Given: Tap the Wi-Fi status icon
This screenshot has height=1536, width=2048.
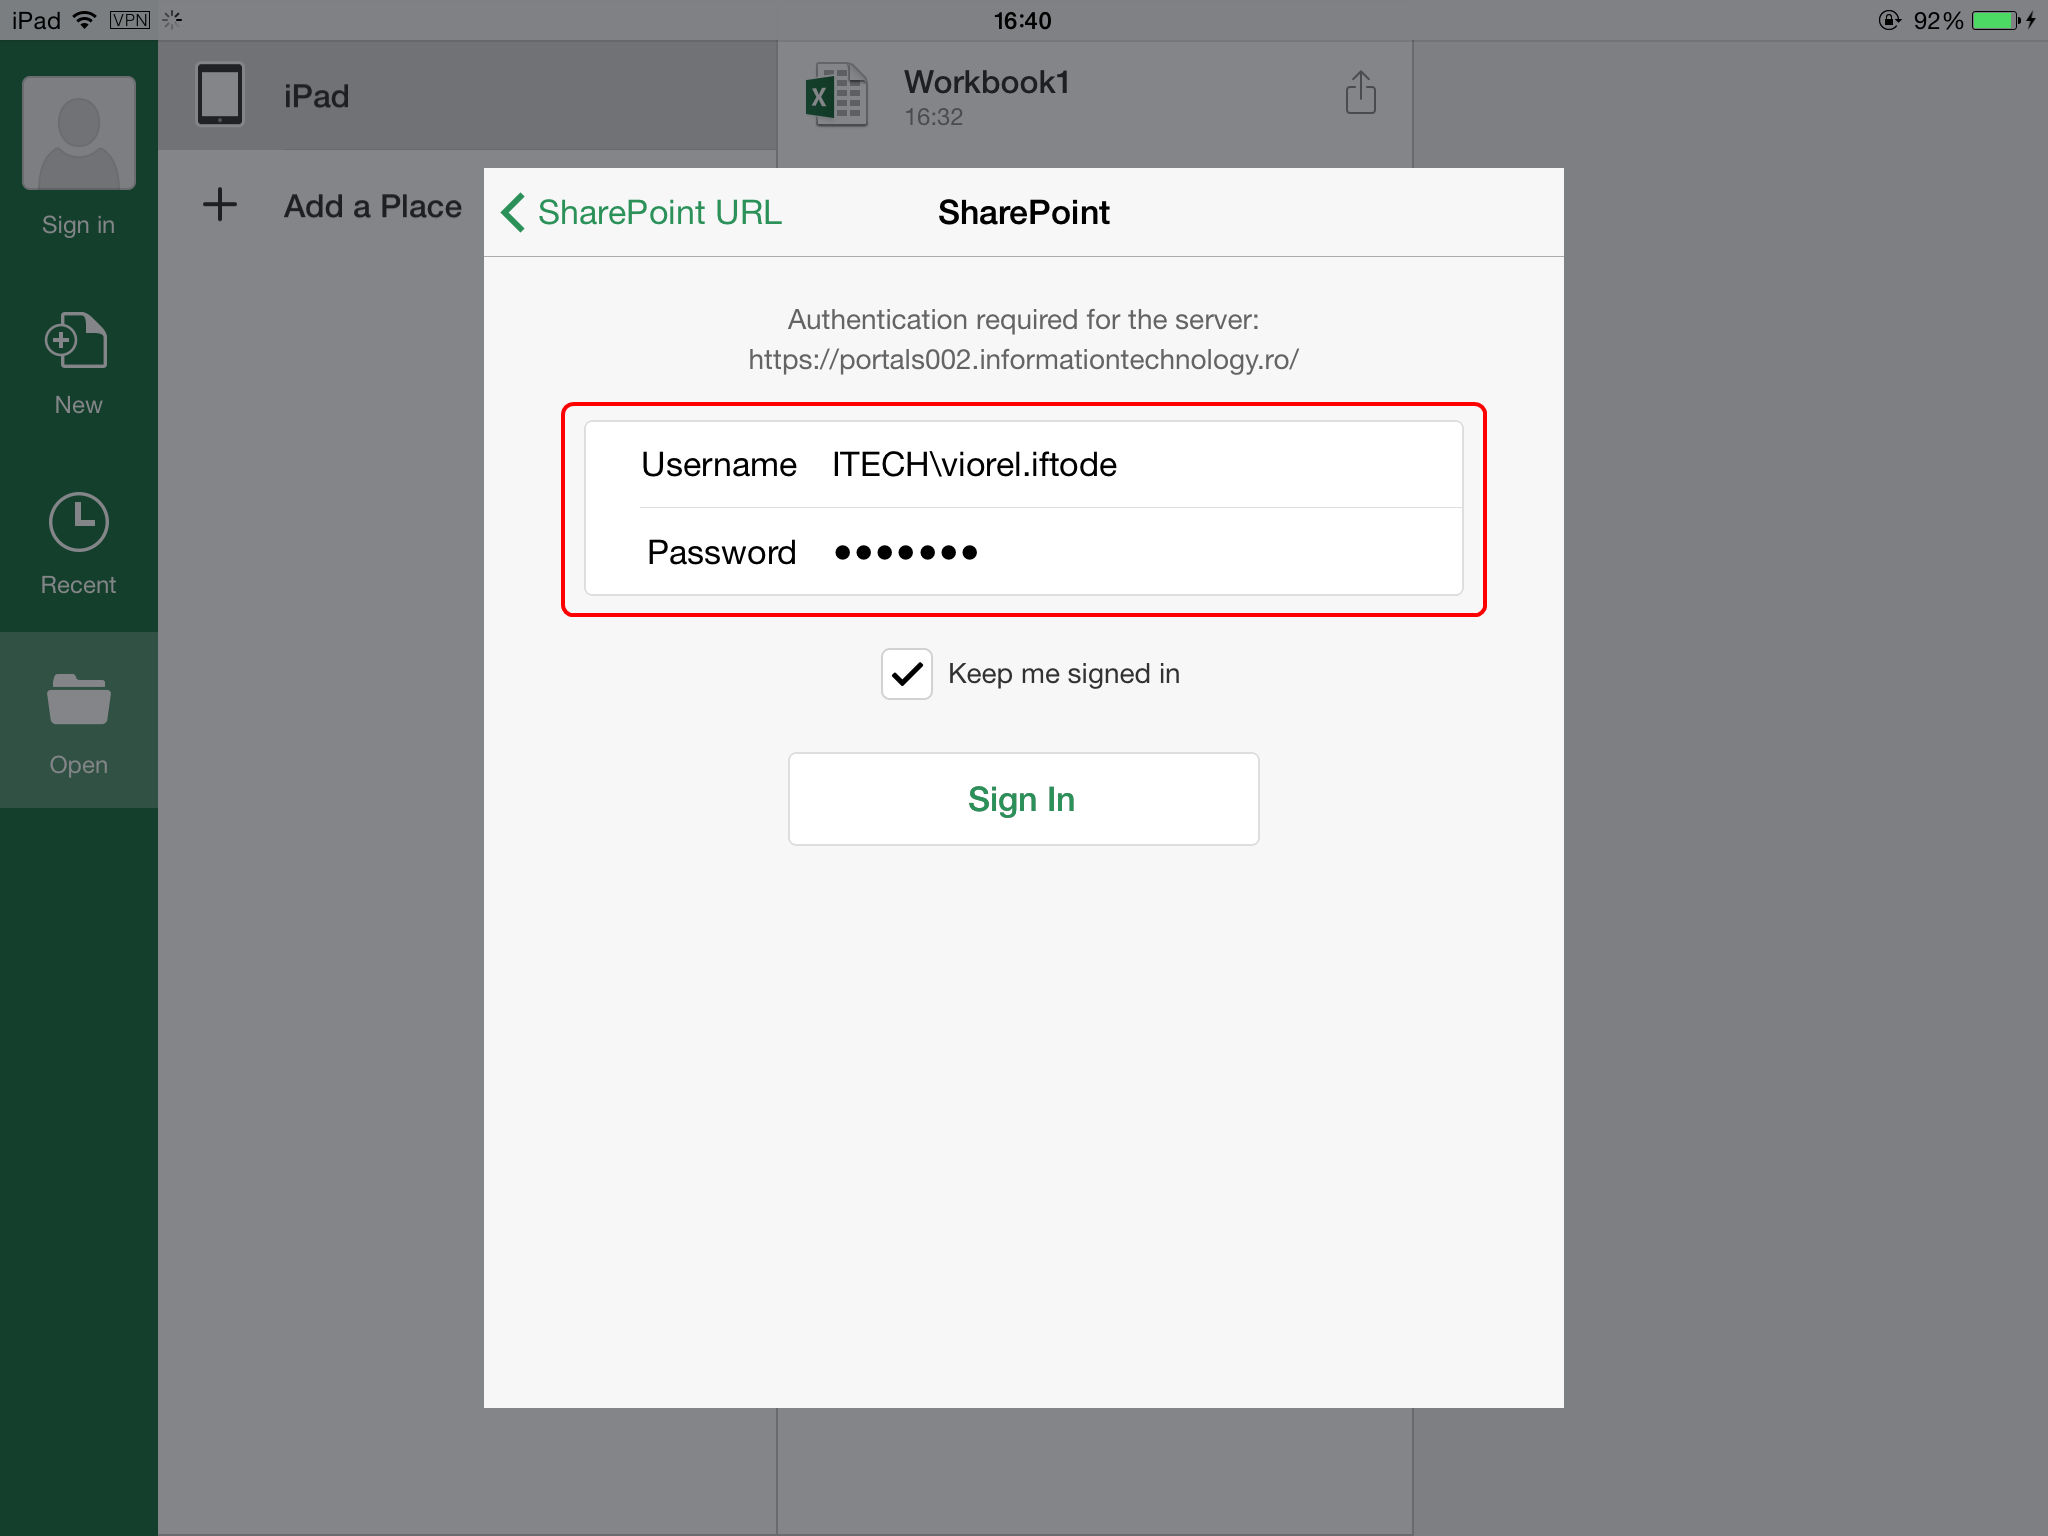Looking at the screenshot, I should point(85,20).
